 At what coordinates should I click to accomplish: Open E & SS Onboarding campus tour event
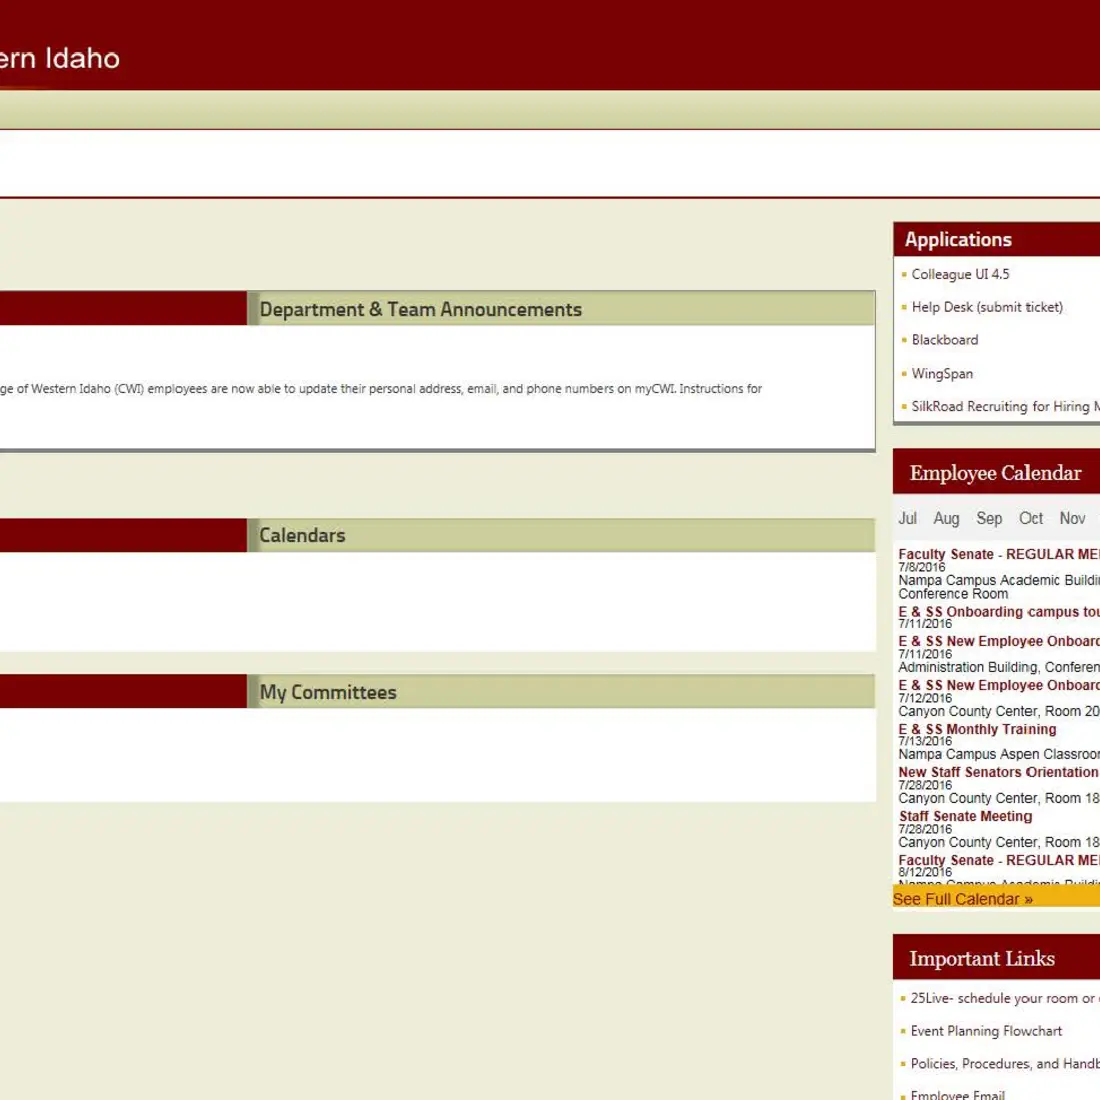(x=998, y=612)
